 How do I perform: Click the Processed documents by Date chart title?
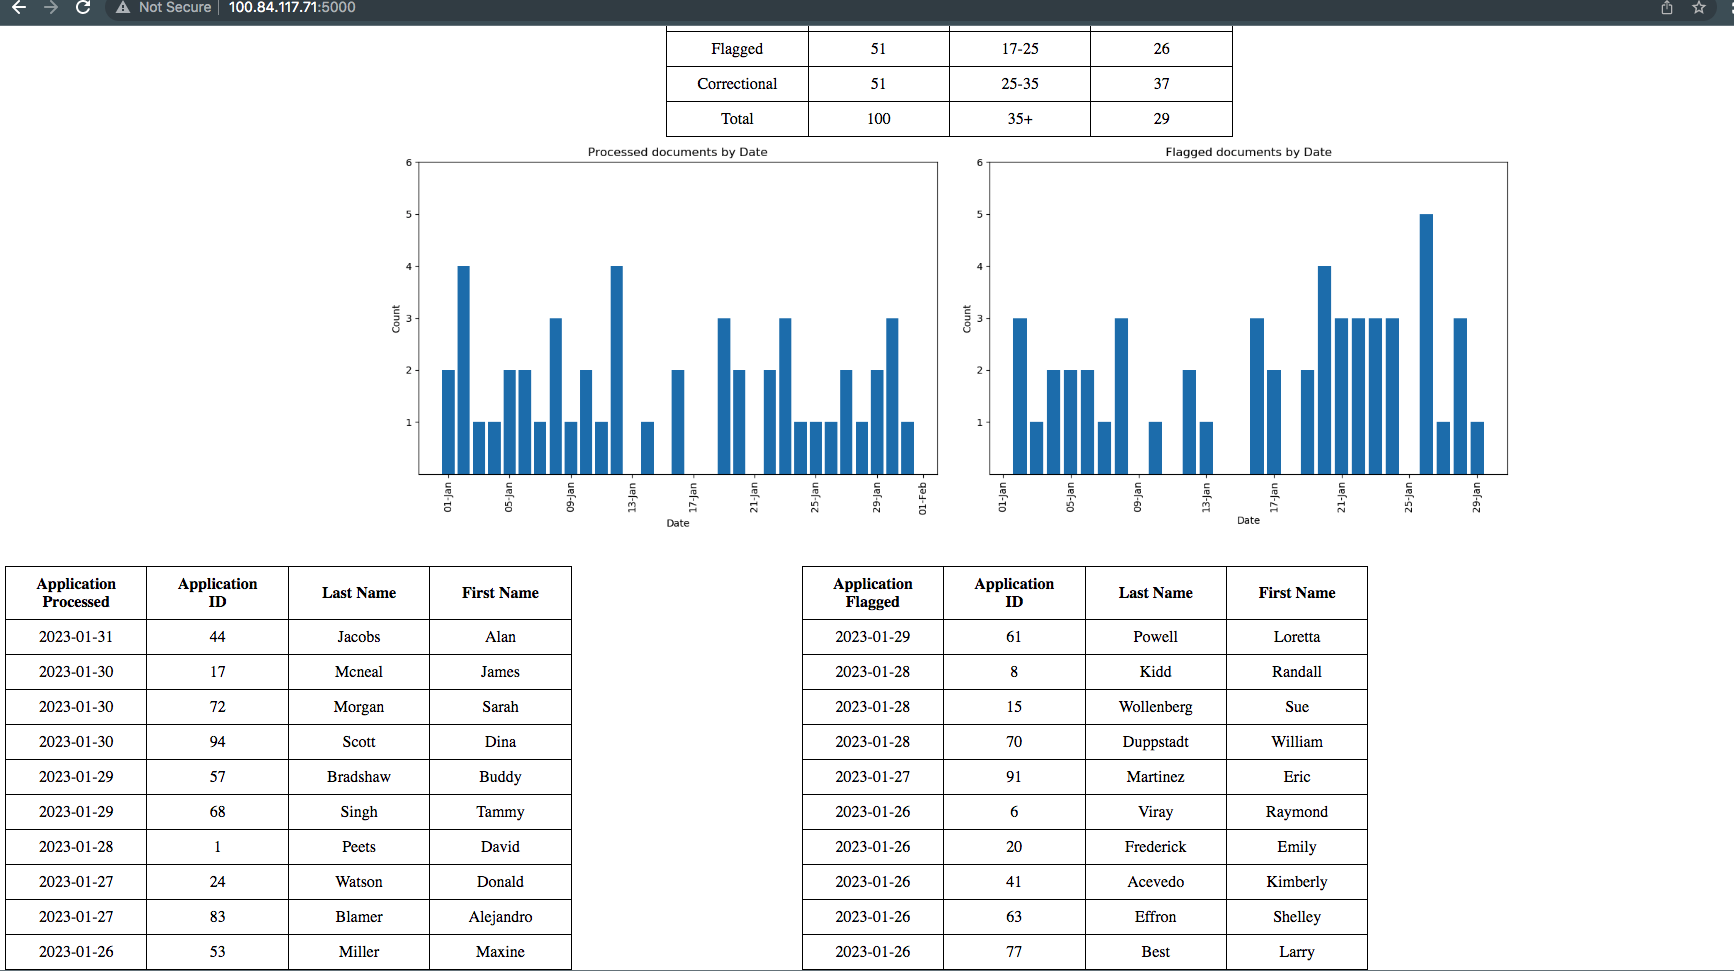tap(677, 152)
